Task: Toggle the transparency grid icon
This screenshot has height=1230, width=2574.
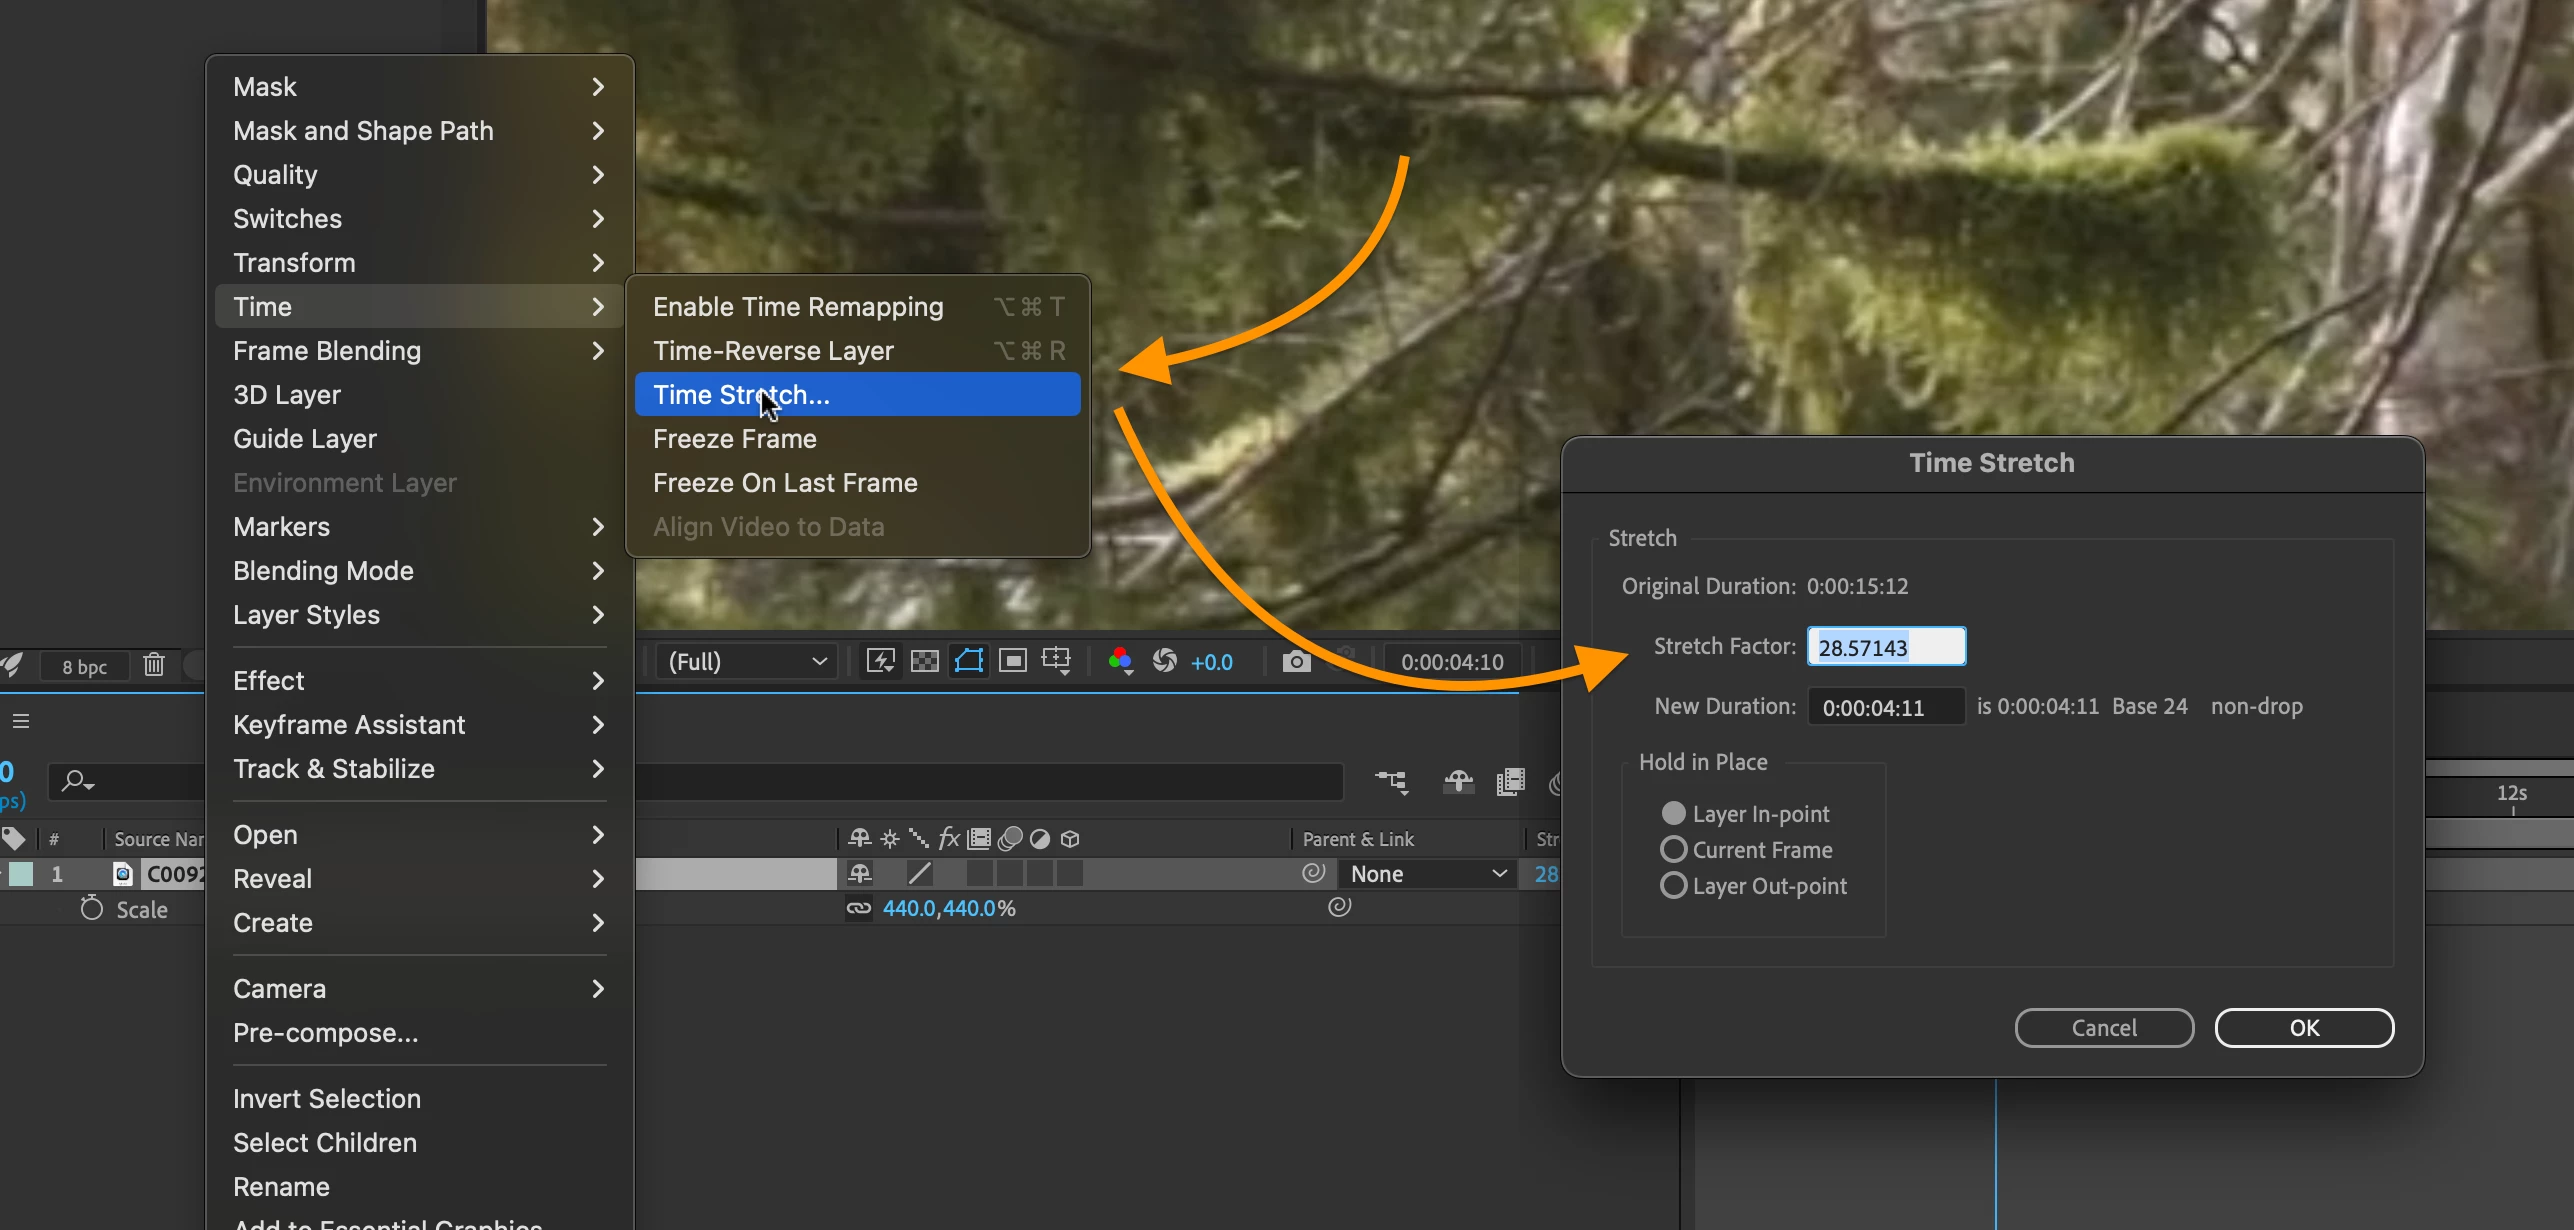Action: [925, 661]
